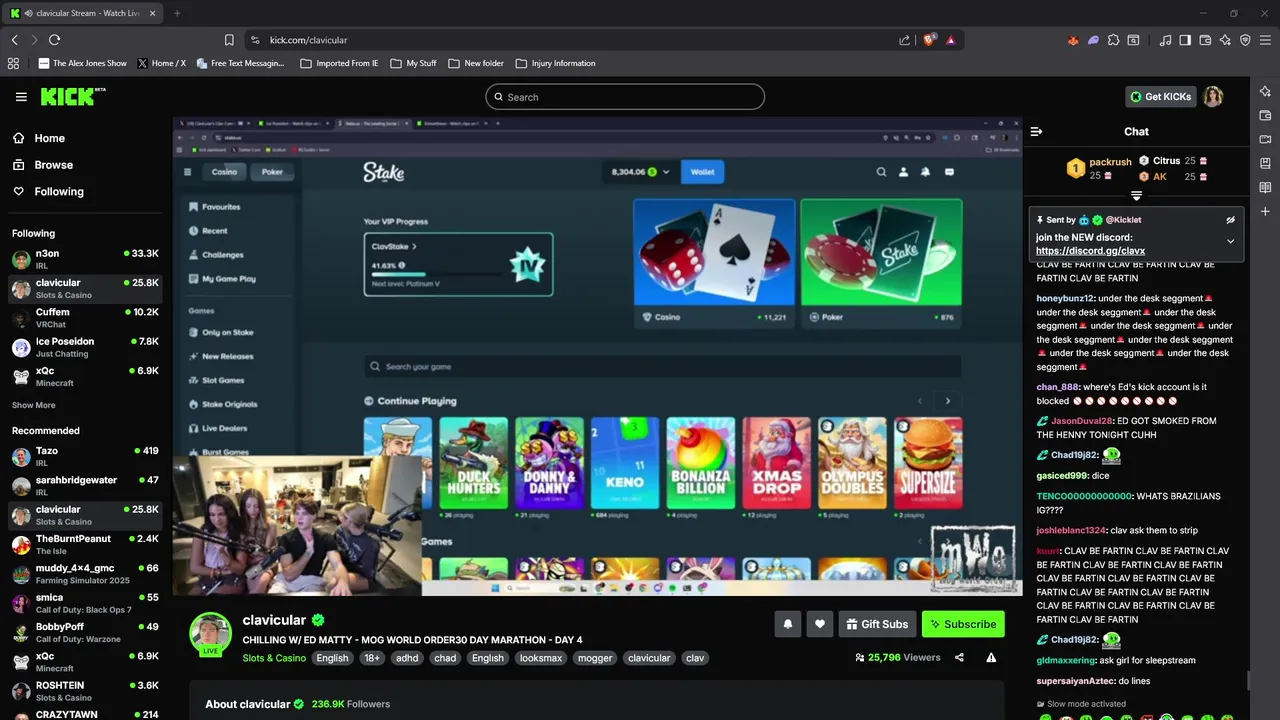Open Cuffem channel in Following list
This screenshot has width=1280, height=720.
pyautogui.click(x=85, y=318)
